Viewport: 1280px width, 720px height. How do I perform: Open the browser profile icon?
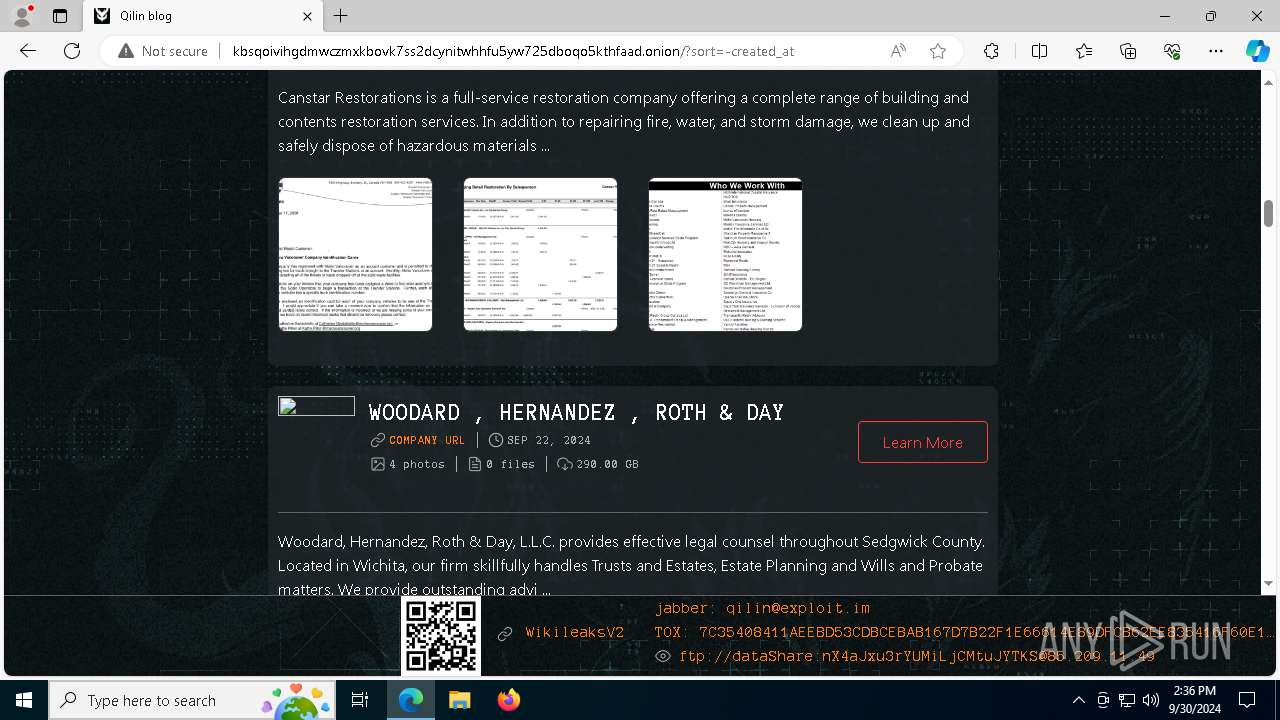[x=22, y=16]
